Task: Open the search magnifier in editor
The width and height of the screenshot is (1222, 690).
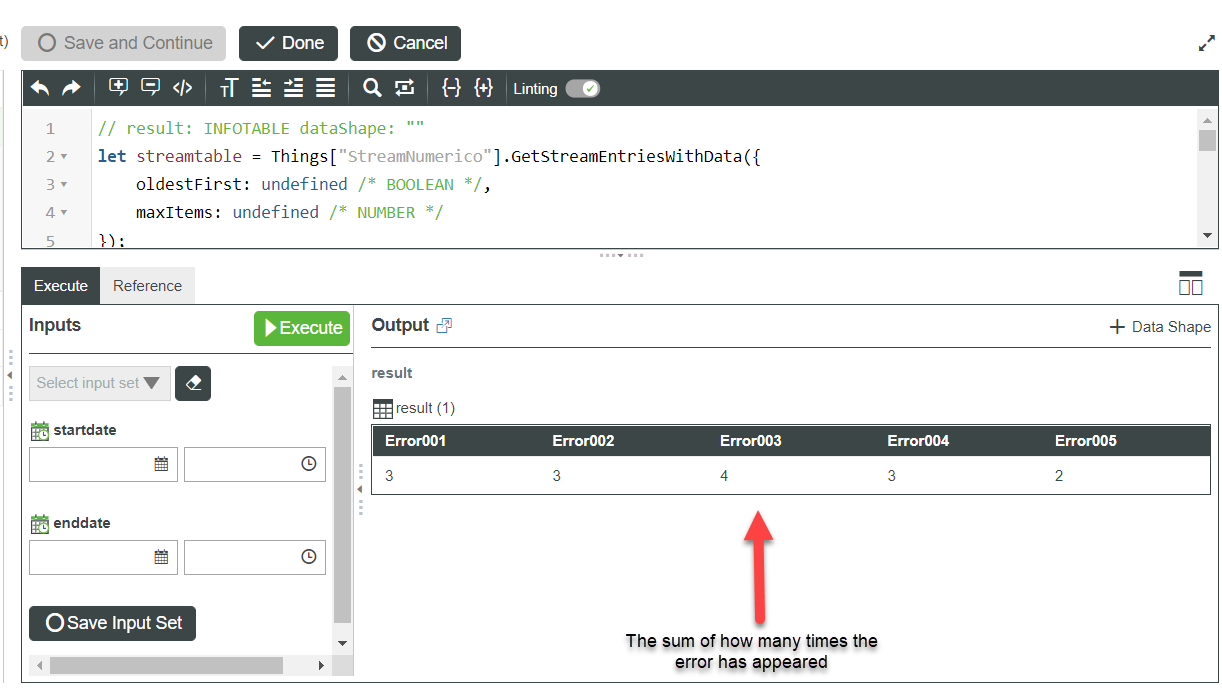Action: (x=372, y=88)
